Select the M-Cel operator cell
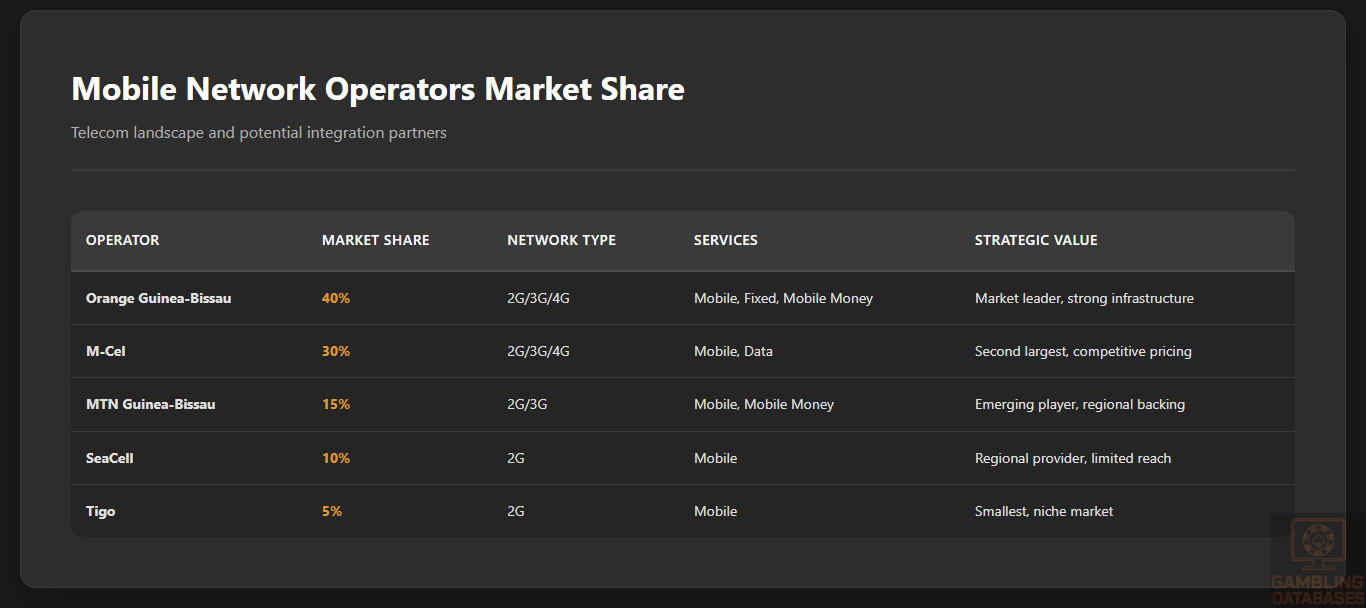1366x608 pixels. pos(106,351)
